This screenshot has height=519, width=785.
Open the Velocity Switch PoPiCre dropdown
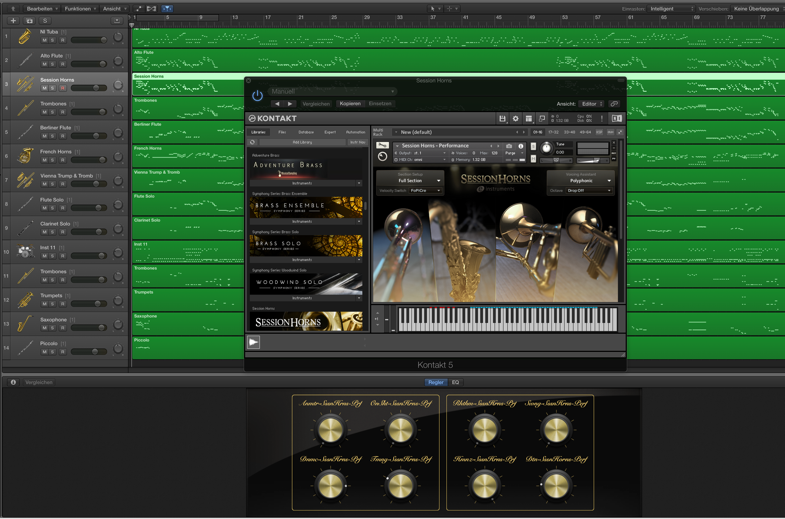[426, 191]
